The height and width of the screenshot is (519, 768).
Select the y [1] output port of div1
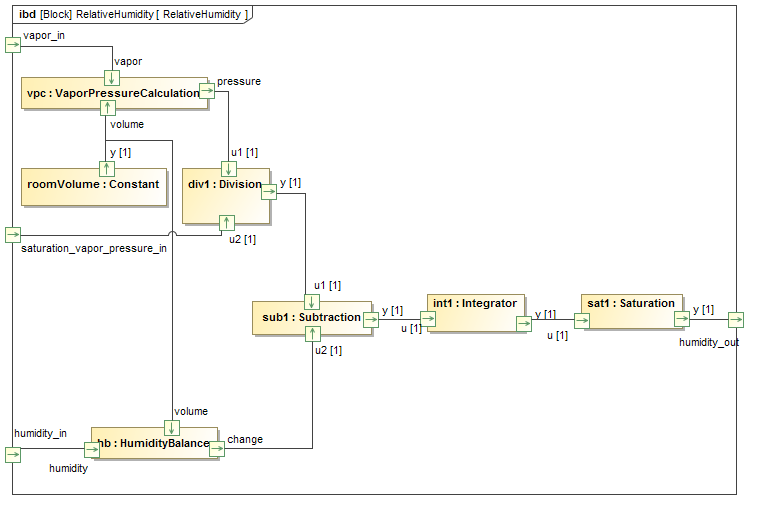[269, 192]
